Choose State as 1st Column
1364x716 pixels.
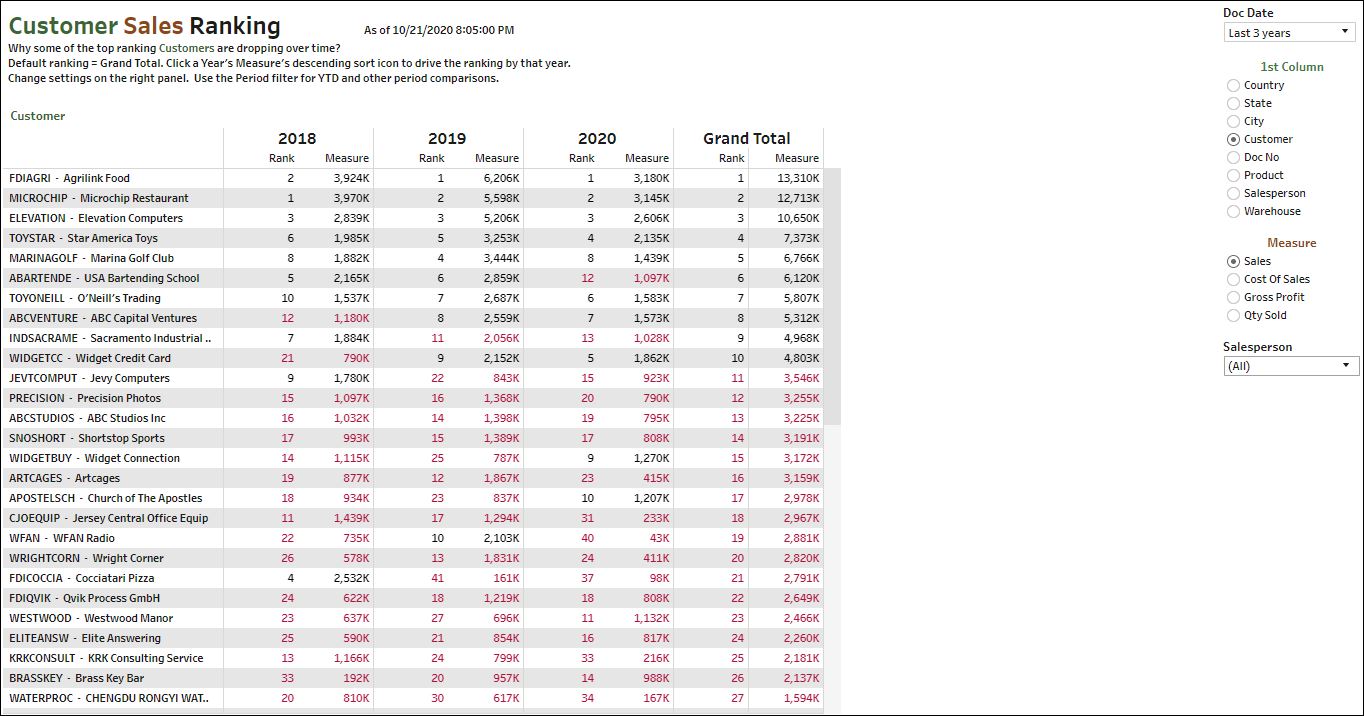pyautogui.click(x=1234, y=104)
